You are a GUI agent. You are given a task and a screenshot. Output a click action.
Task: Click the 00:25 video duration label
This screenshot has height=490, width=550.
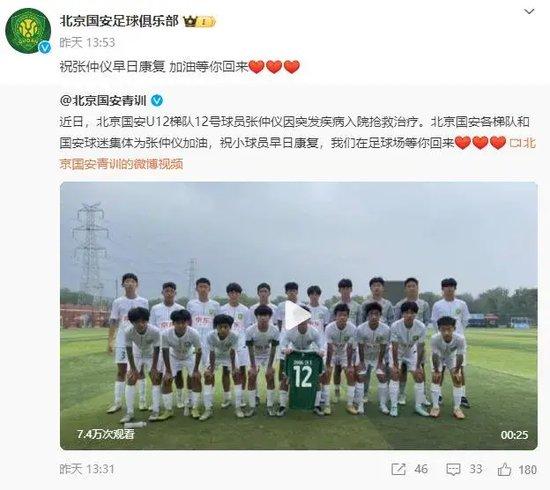point(514,435)
